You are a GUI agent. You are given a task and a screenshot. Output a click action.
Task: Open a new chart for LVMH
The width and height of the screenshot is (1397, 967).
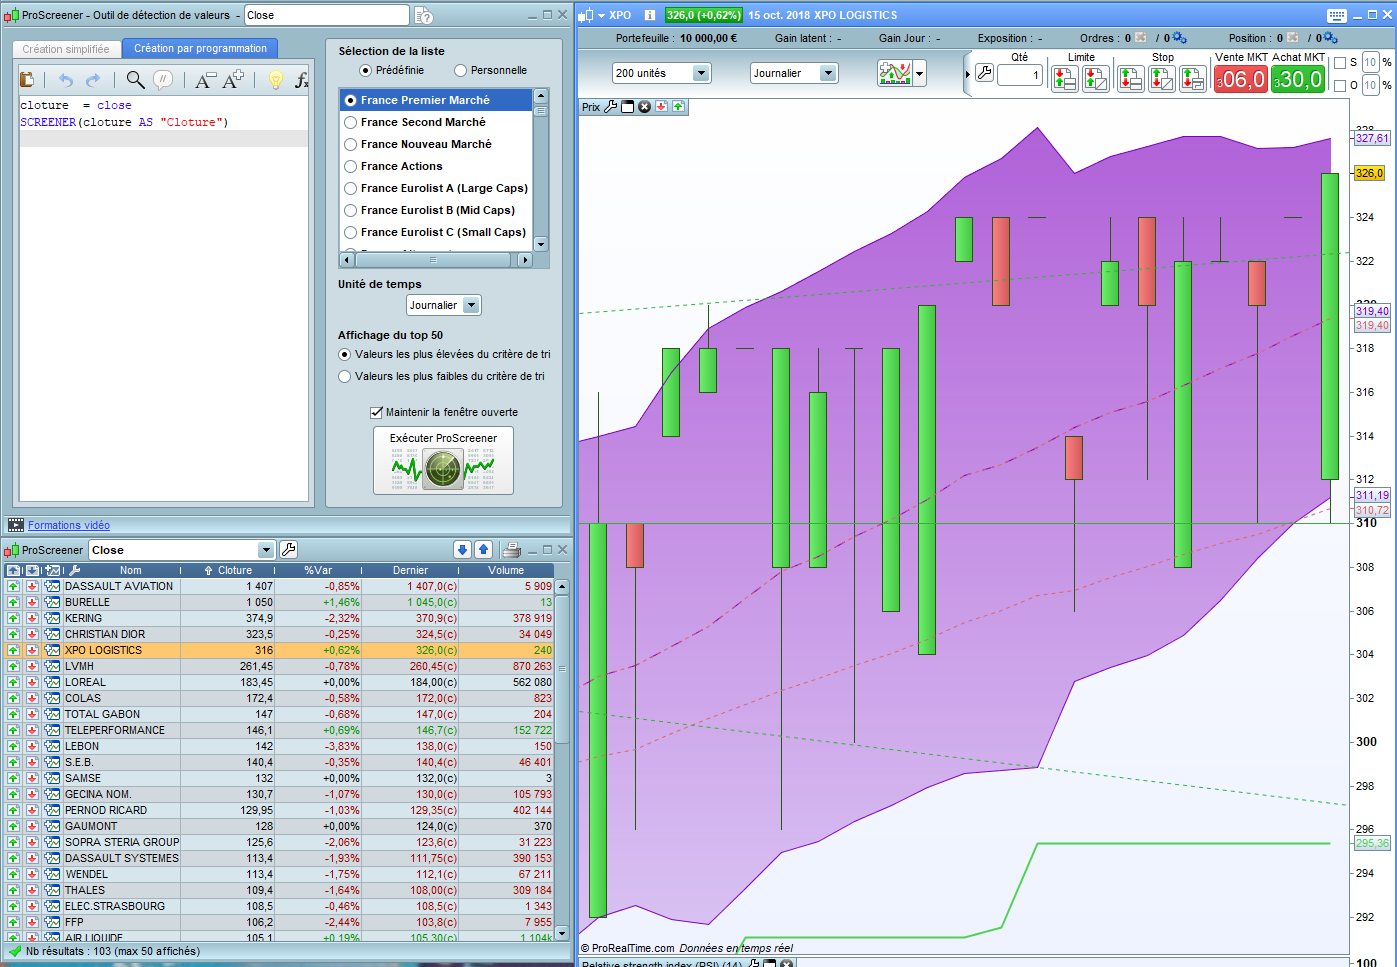(52, 666)
